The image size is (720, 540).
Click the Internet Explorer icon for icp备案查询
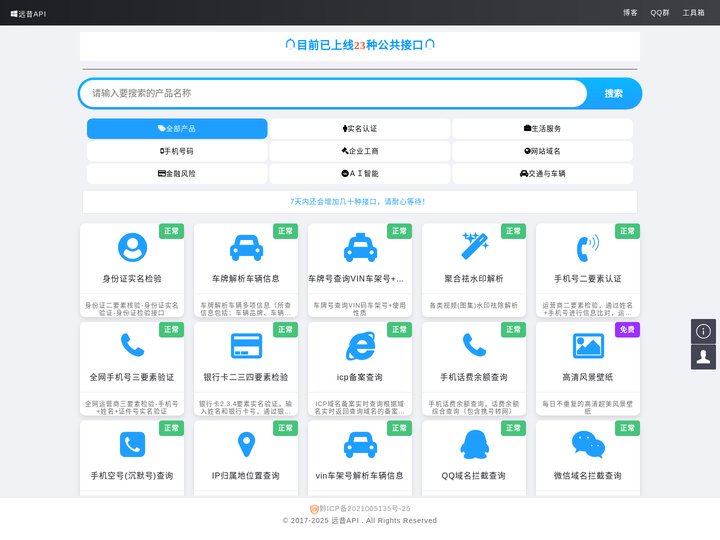pos(360,346)
